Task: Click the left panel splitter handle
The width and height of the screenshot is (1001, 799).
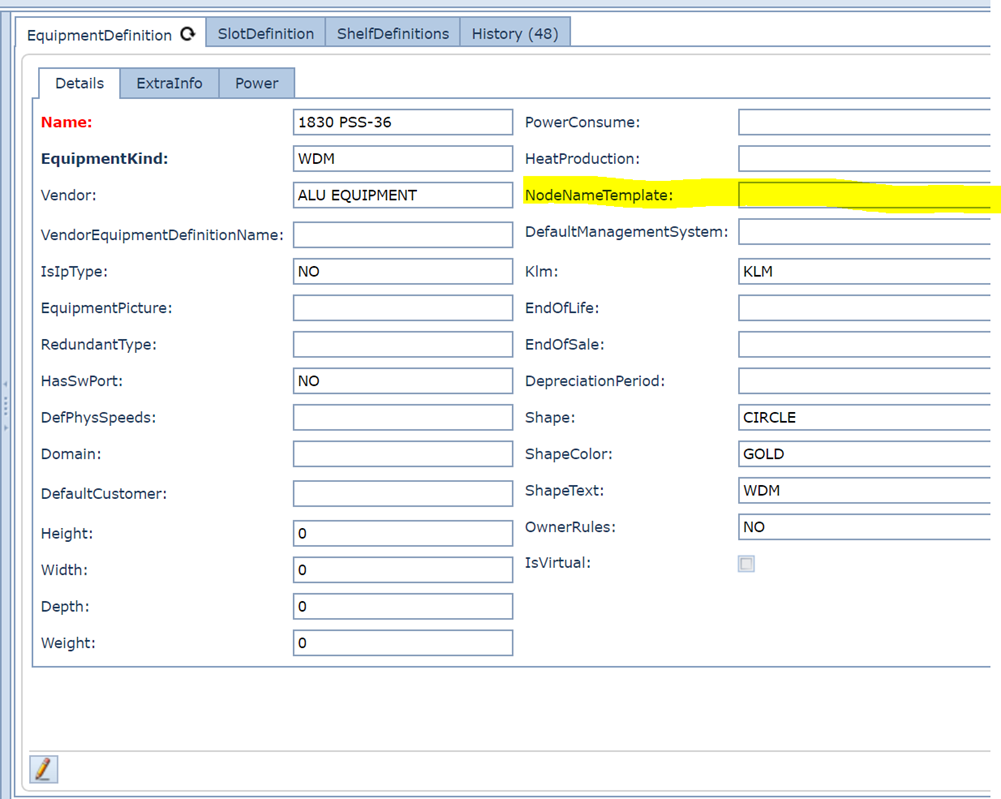Action: click(5, 405)
